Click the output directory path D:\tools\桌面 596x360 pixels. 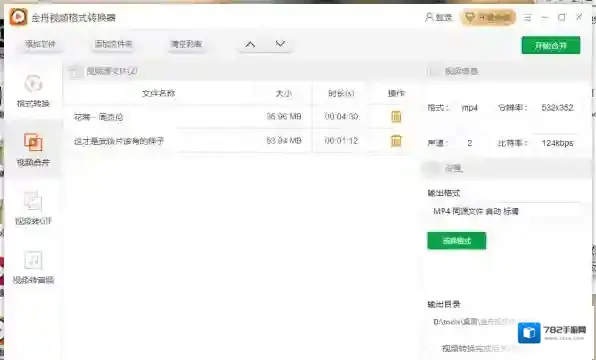pos(474,322)
